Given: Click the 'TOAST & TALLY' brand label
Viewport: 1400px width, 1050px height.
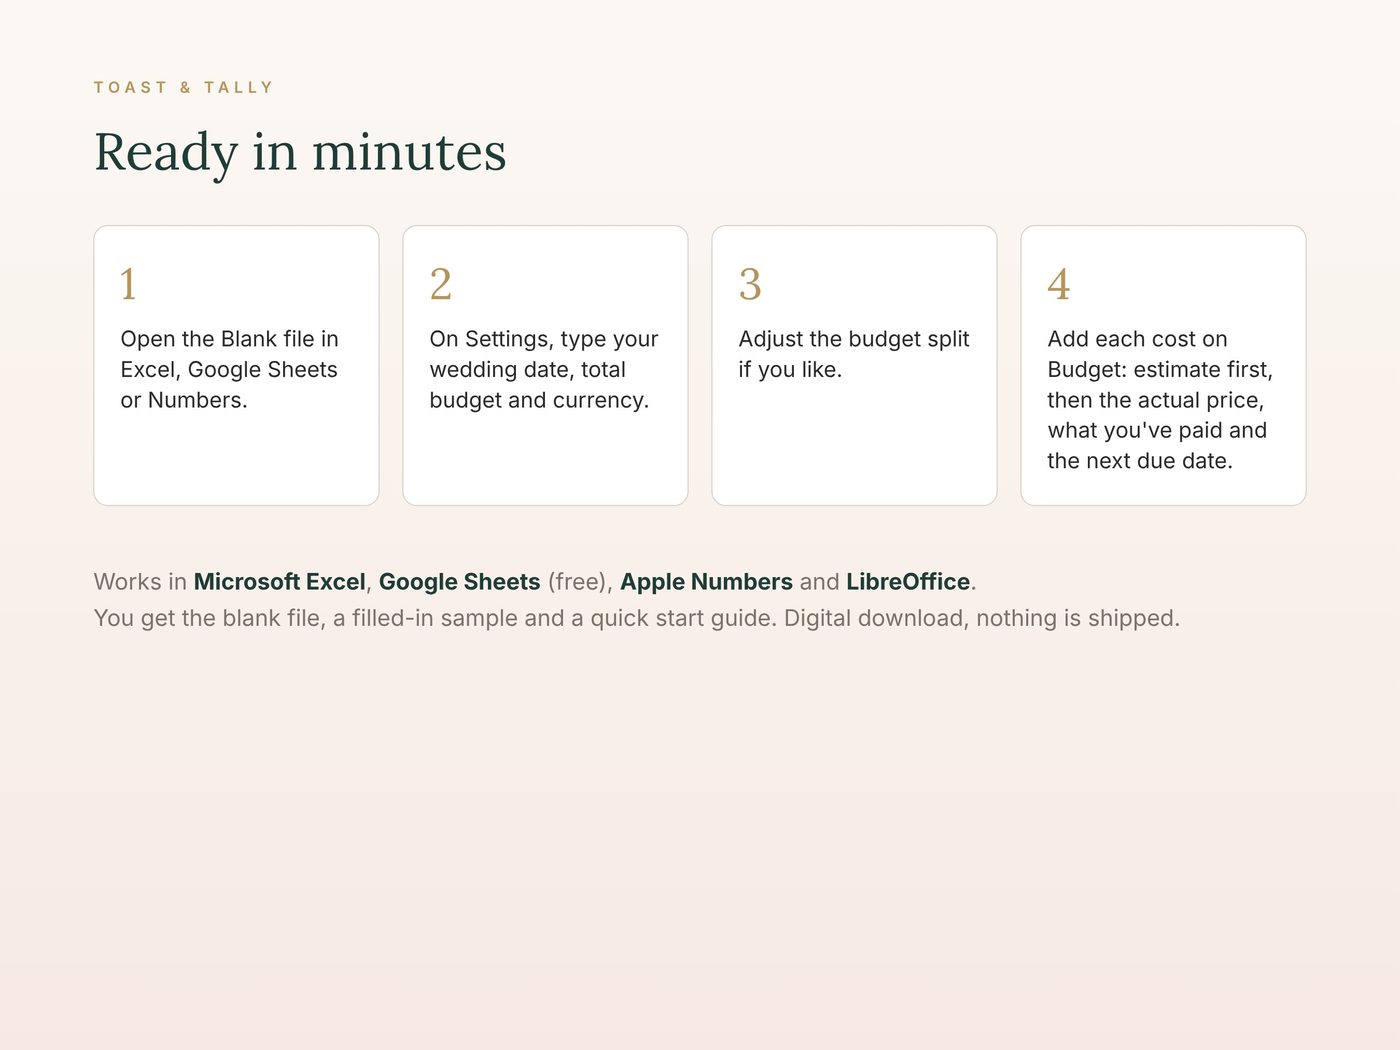Looking at the screenshot, I should [183, 88].
